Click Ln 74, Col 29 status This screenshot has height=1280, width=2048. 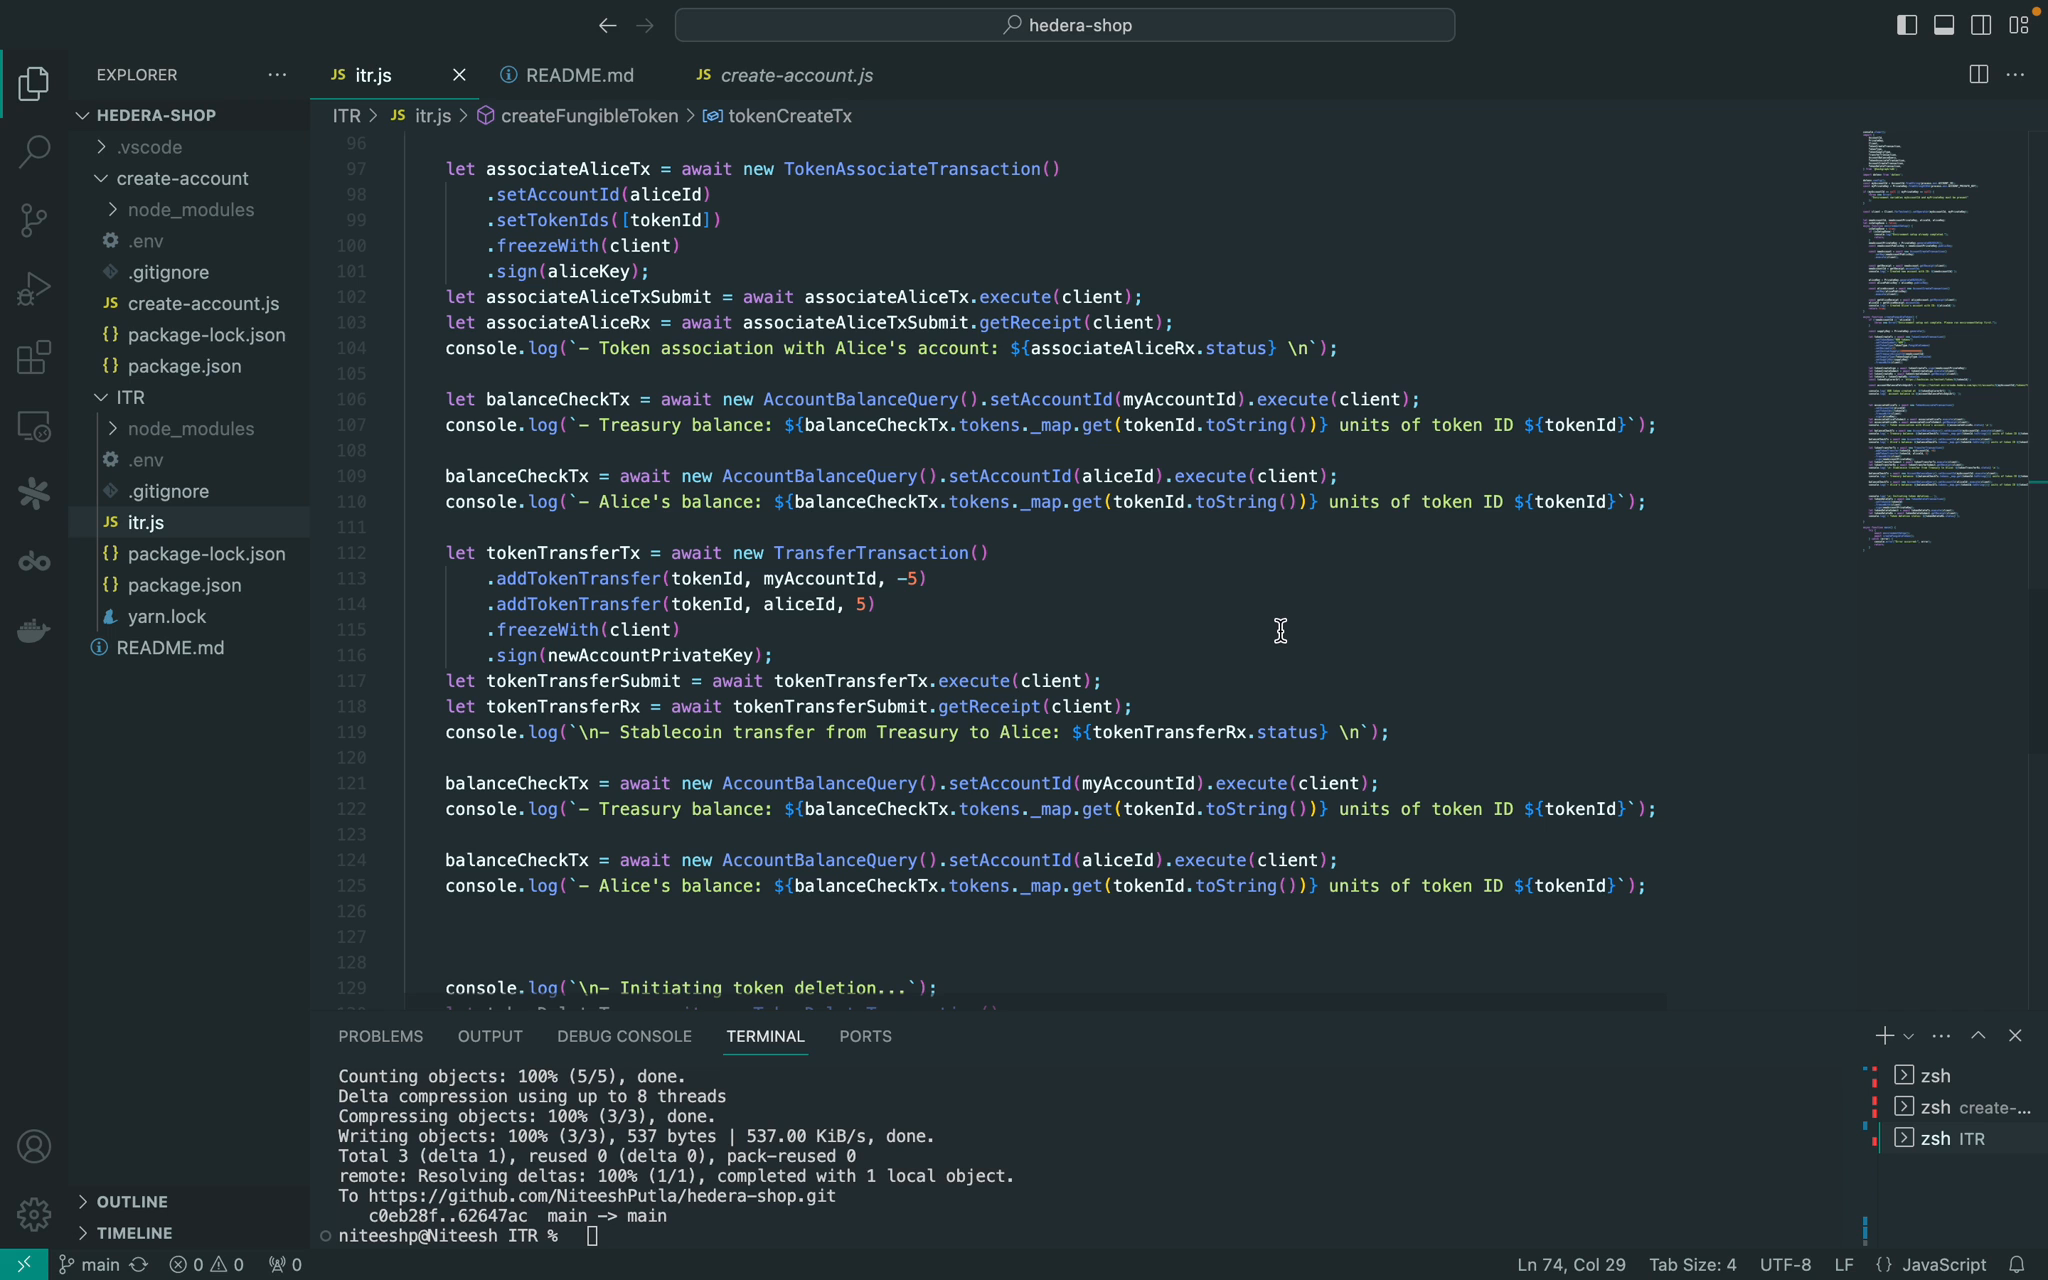[x=1571, y=1264]
